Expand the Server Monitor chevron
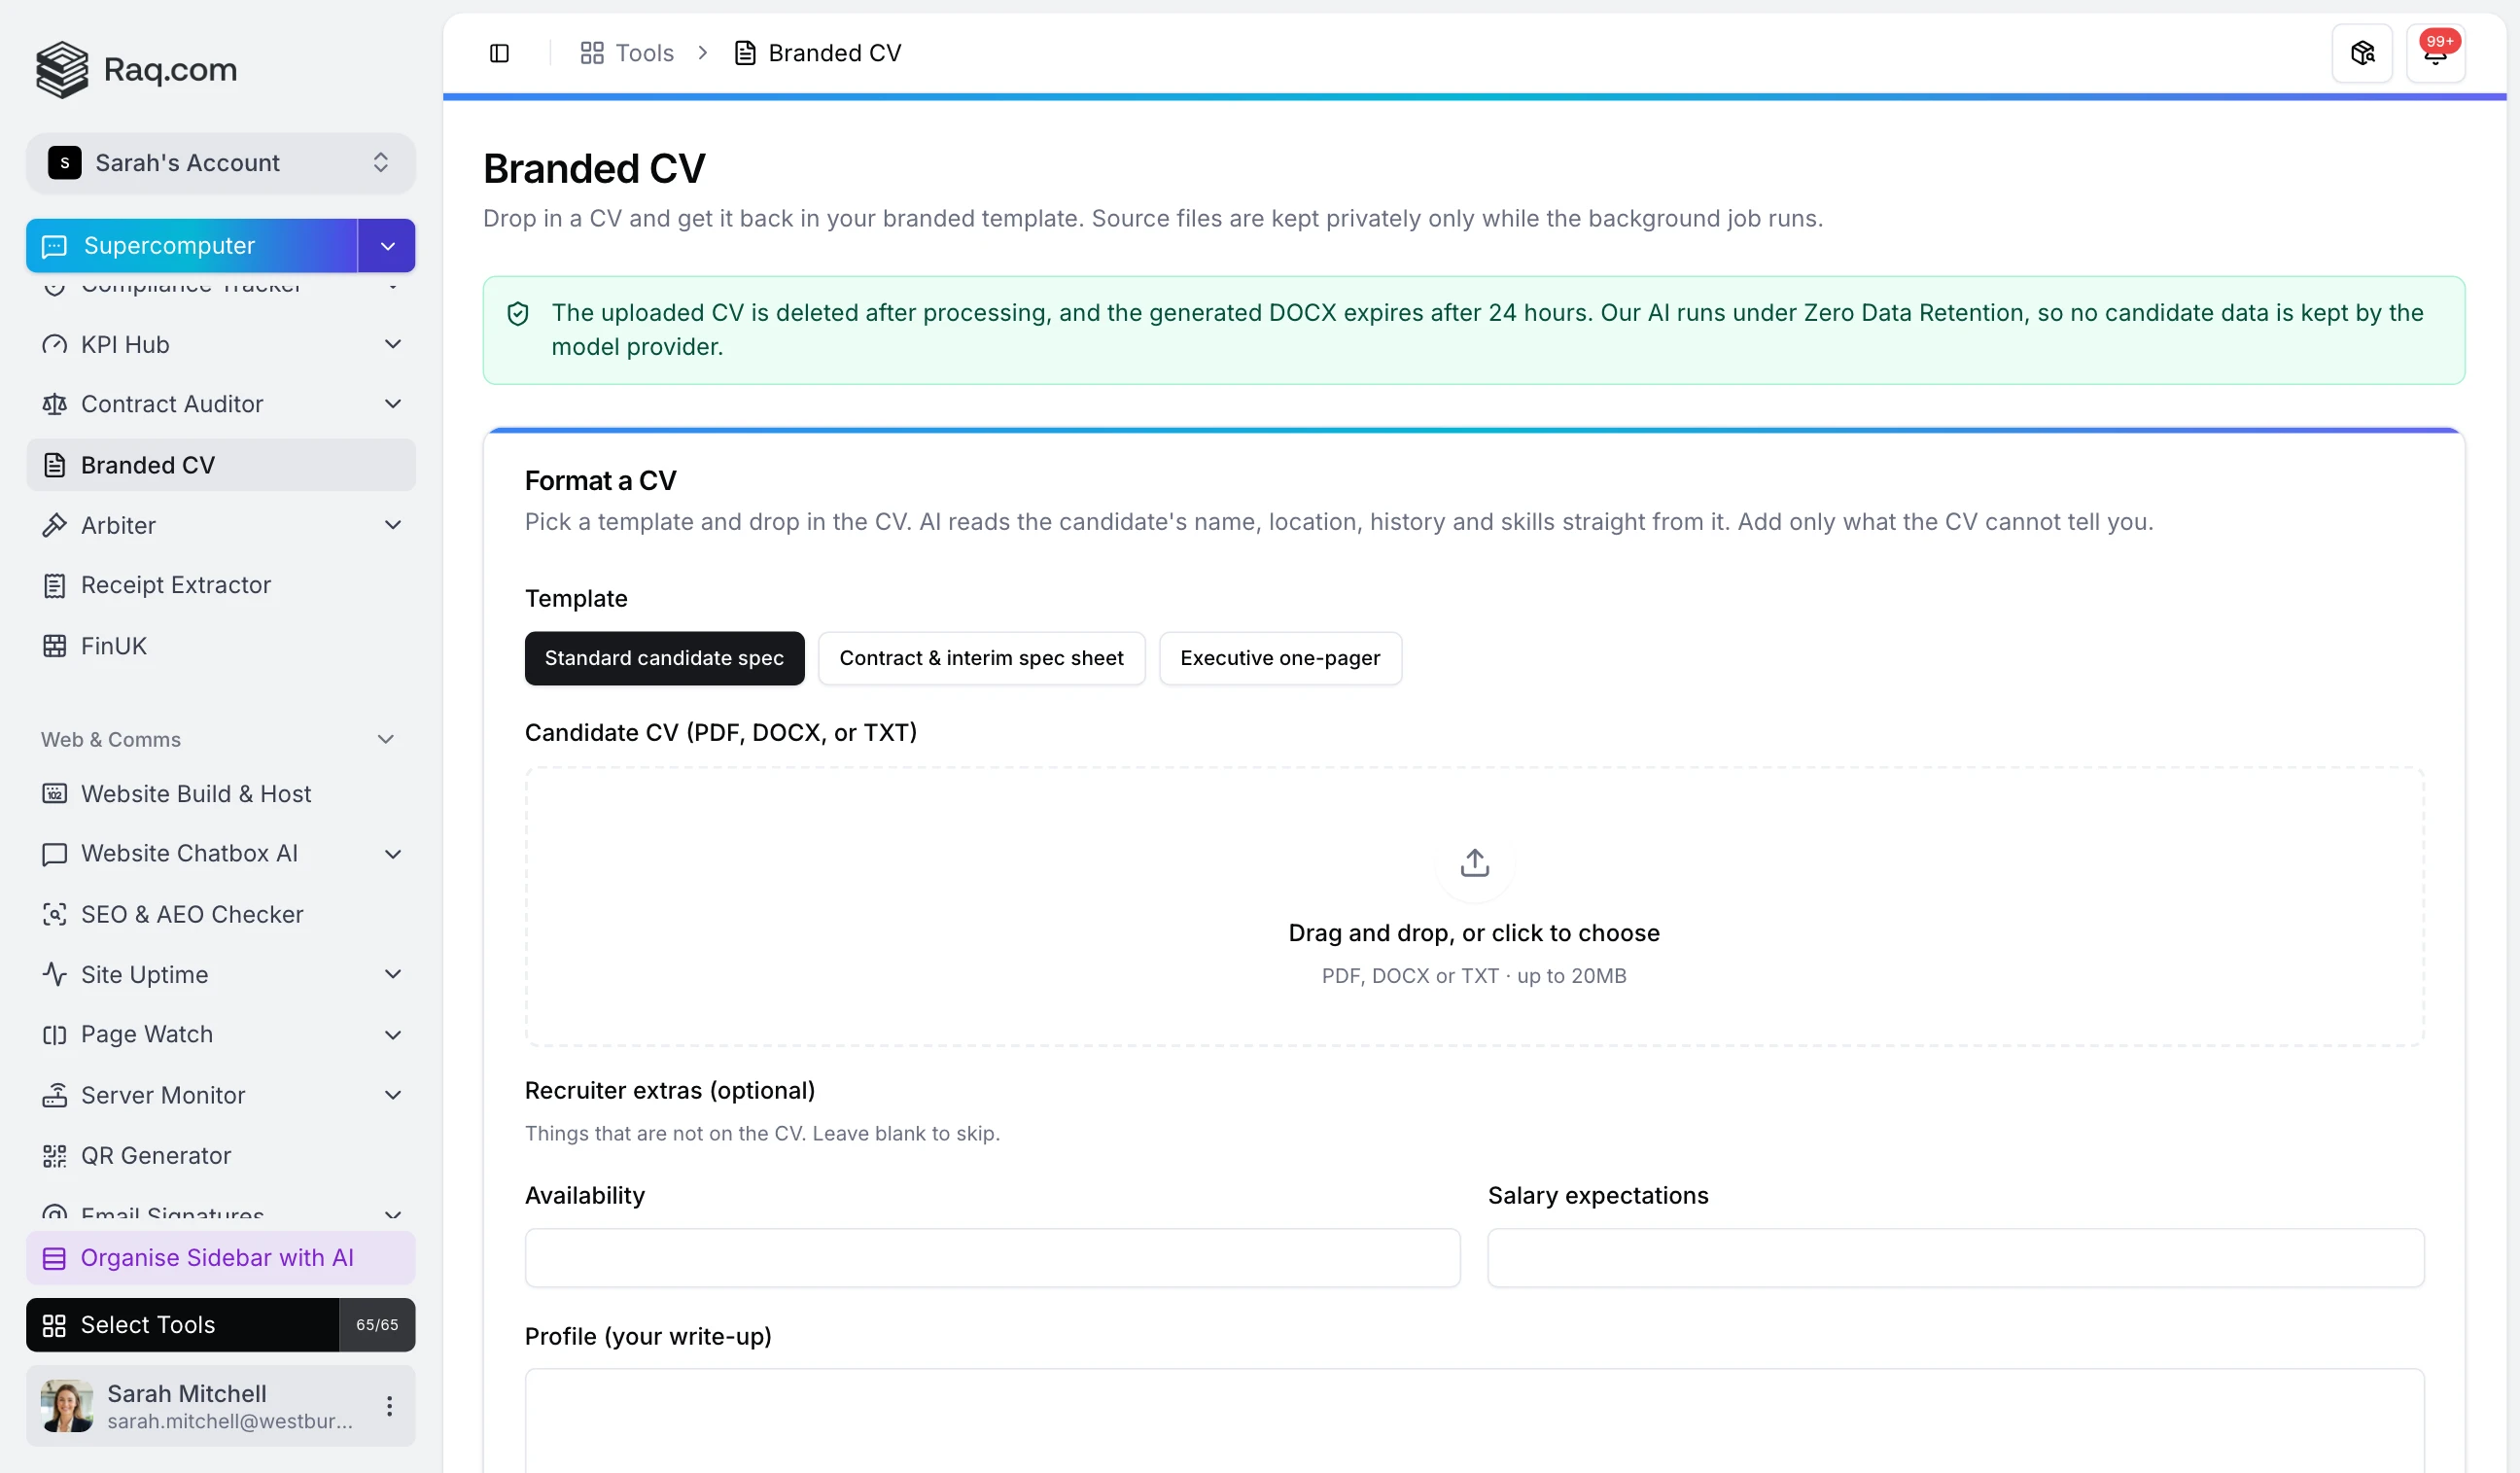Viewport: 2520px width, 1473px height. [393, 1095]
